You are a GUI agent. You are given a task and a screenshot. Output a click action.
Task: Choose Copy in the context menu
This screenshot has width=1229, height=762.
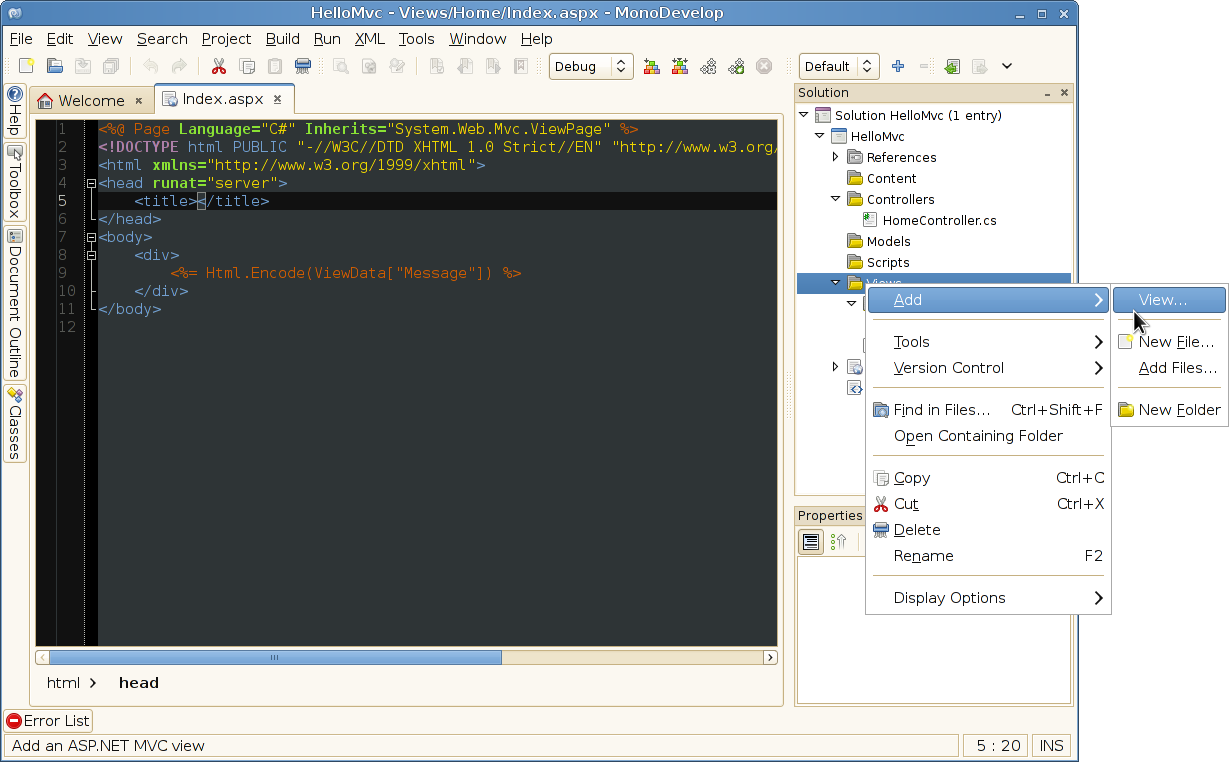[988, 478]
